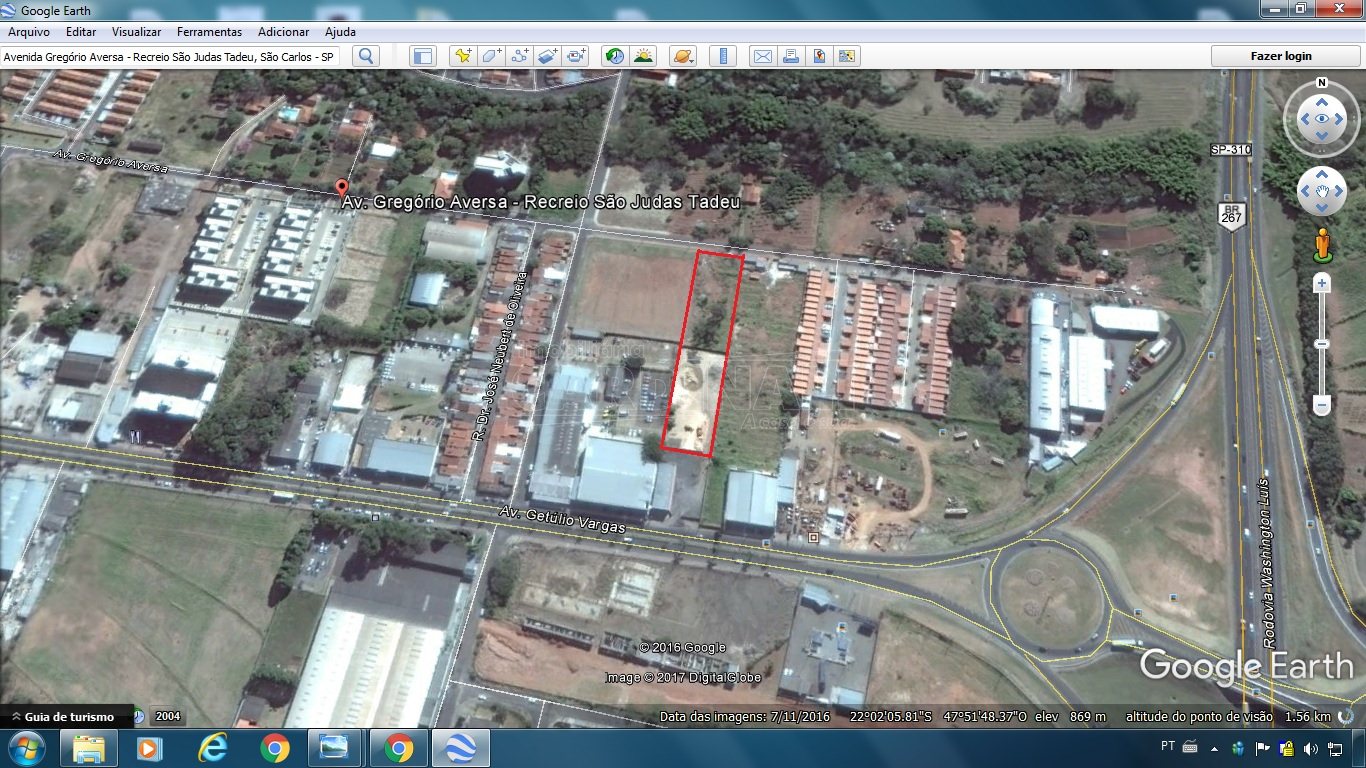Toggle historical imagery clock

pyautogui.click(x=615, y=56)
